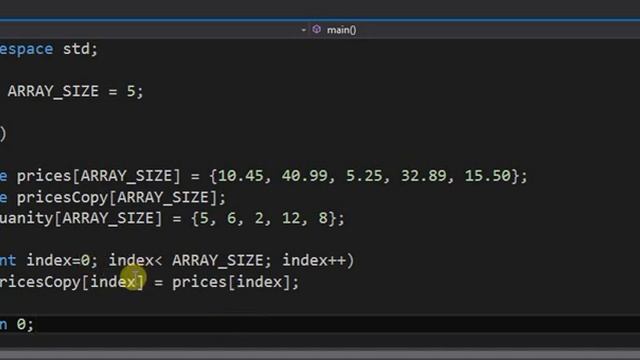
Task: Click 'index=0;' in the for loop
Action: tap(62, 260)
